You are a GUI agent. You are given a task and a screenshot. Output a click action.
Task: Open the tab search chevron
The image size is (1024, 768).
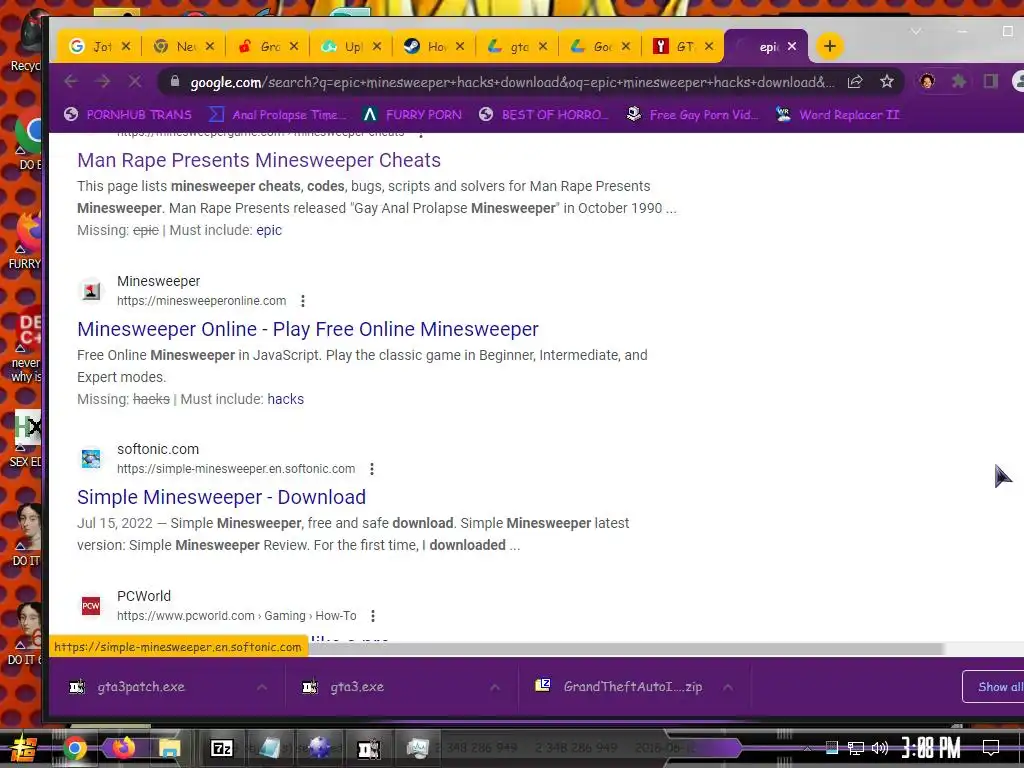pos(916,31)
